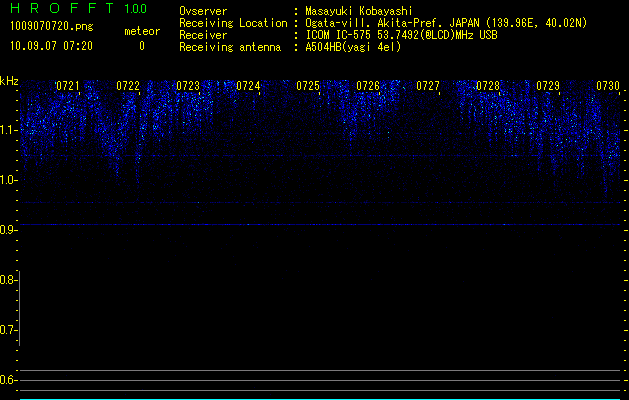
Task: Click the 0730 time marker
Action: point(608,86)
